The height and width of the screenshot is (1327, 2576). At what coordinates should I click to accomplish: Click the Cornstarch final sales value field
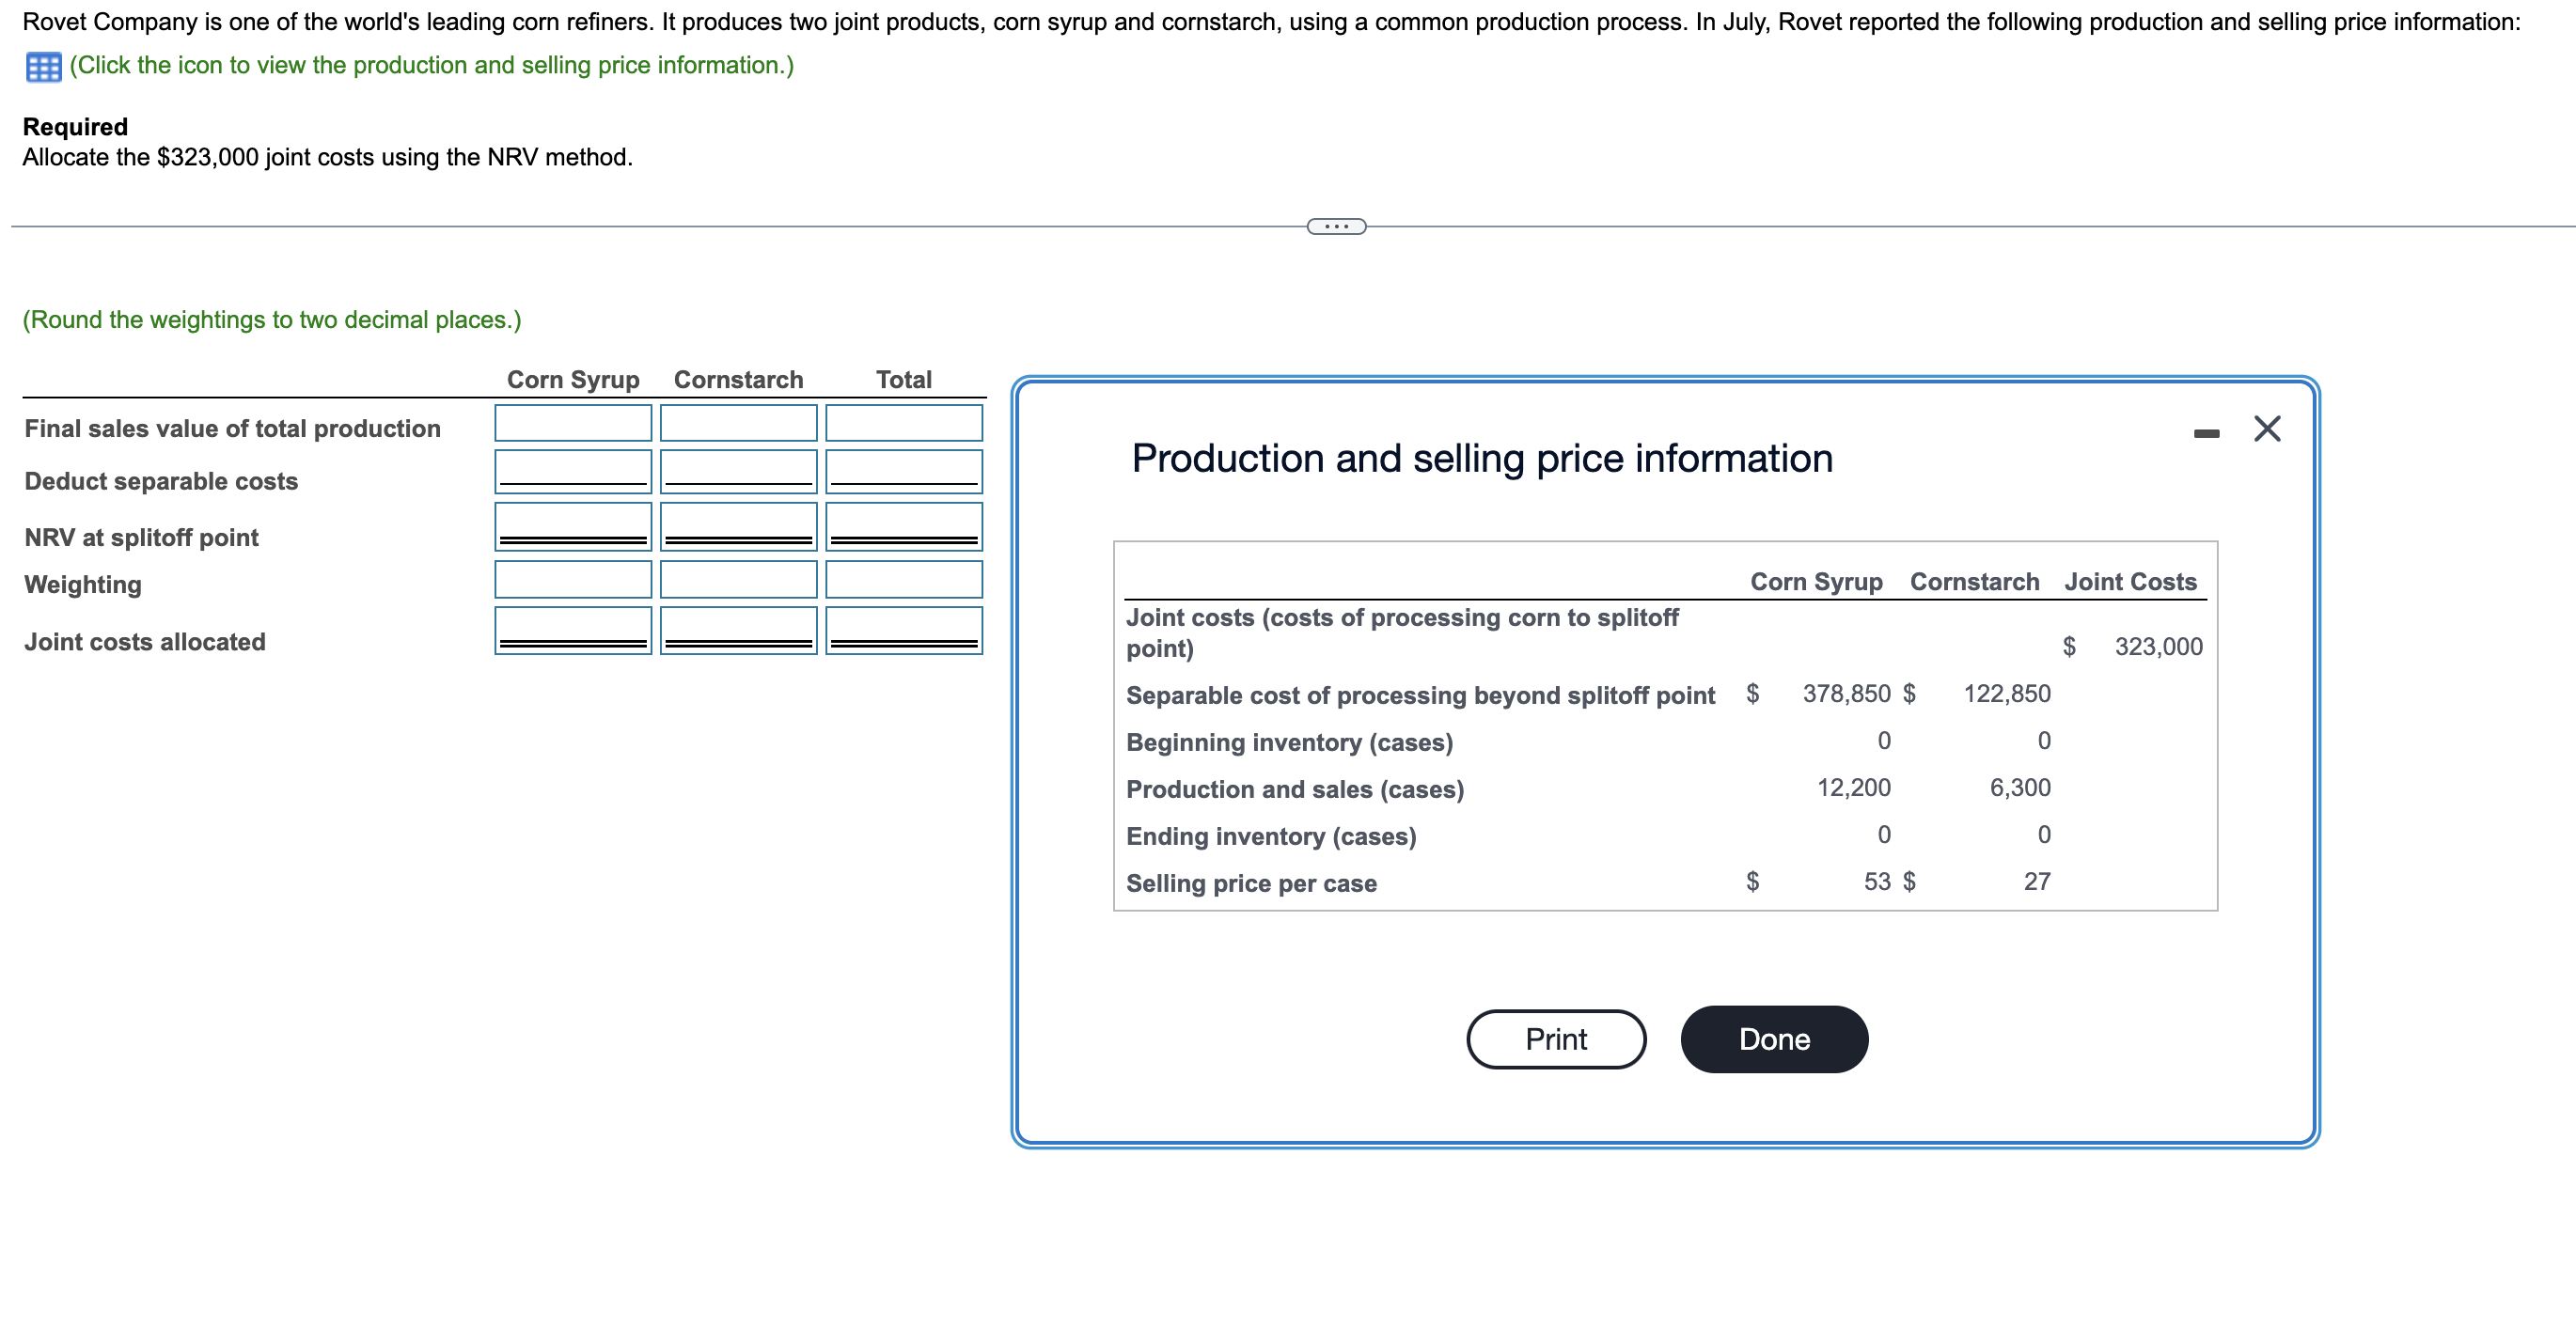[738, 423]
